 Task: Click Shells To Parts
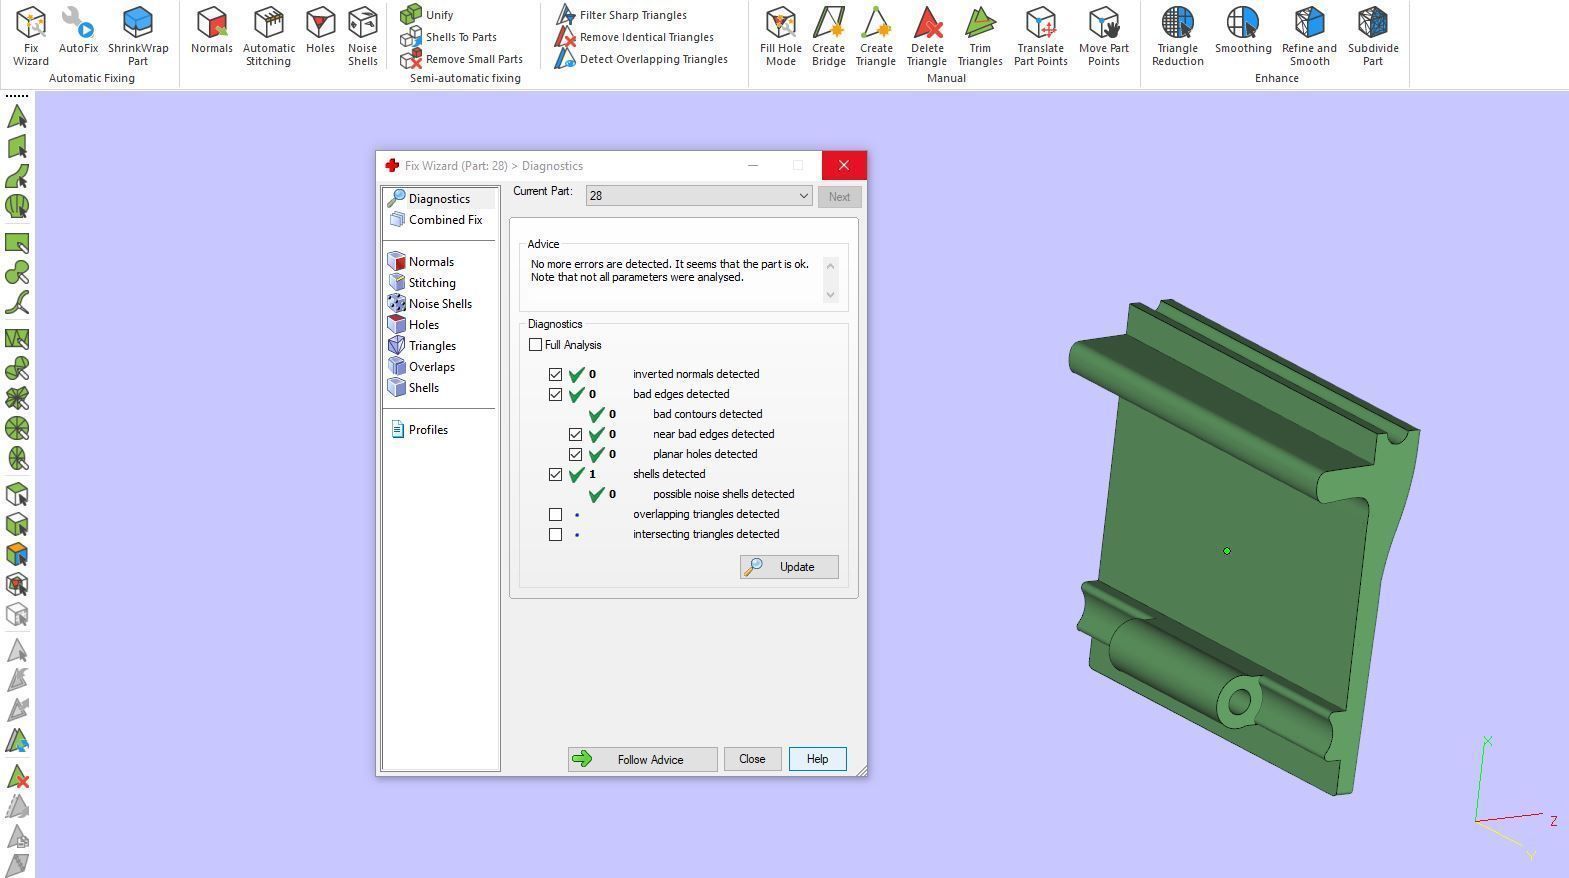(x=448, y=37)
